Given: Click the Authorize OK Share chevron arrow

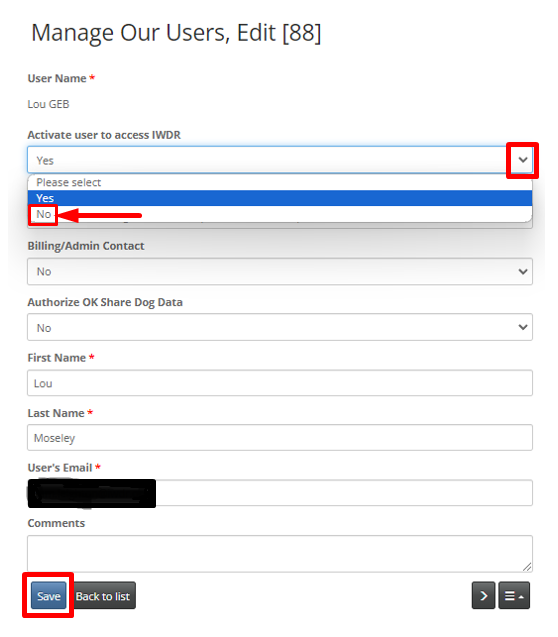Looking at the screenshot, I should click(523, 327).
